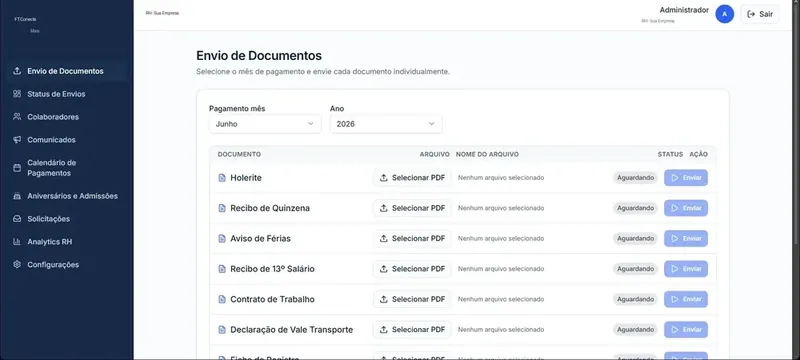Click the Aviso de Férias document icon
This screenshot has width=800, height=360.
[222, 239]
